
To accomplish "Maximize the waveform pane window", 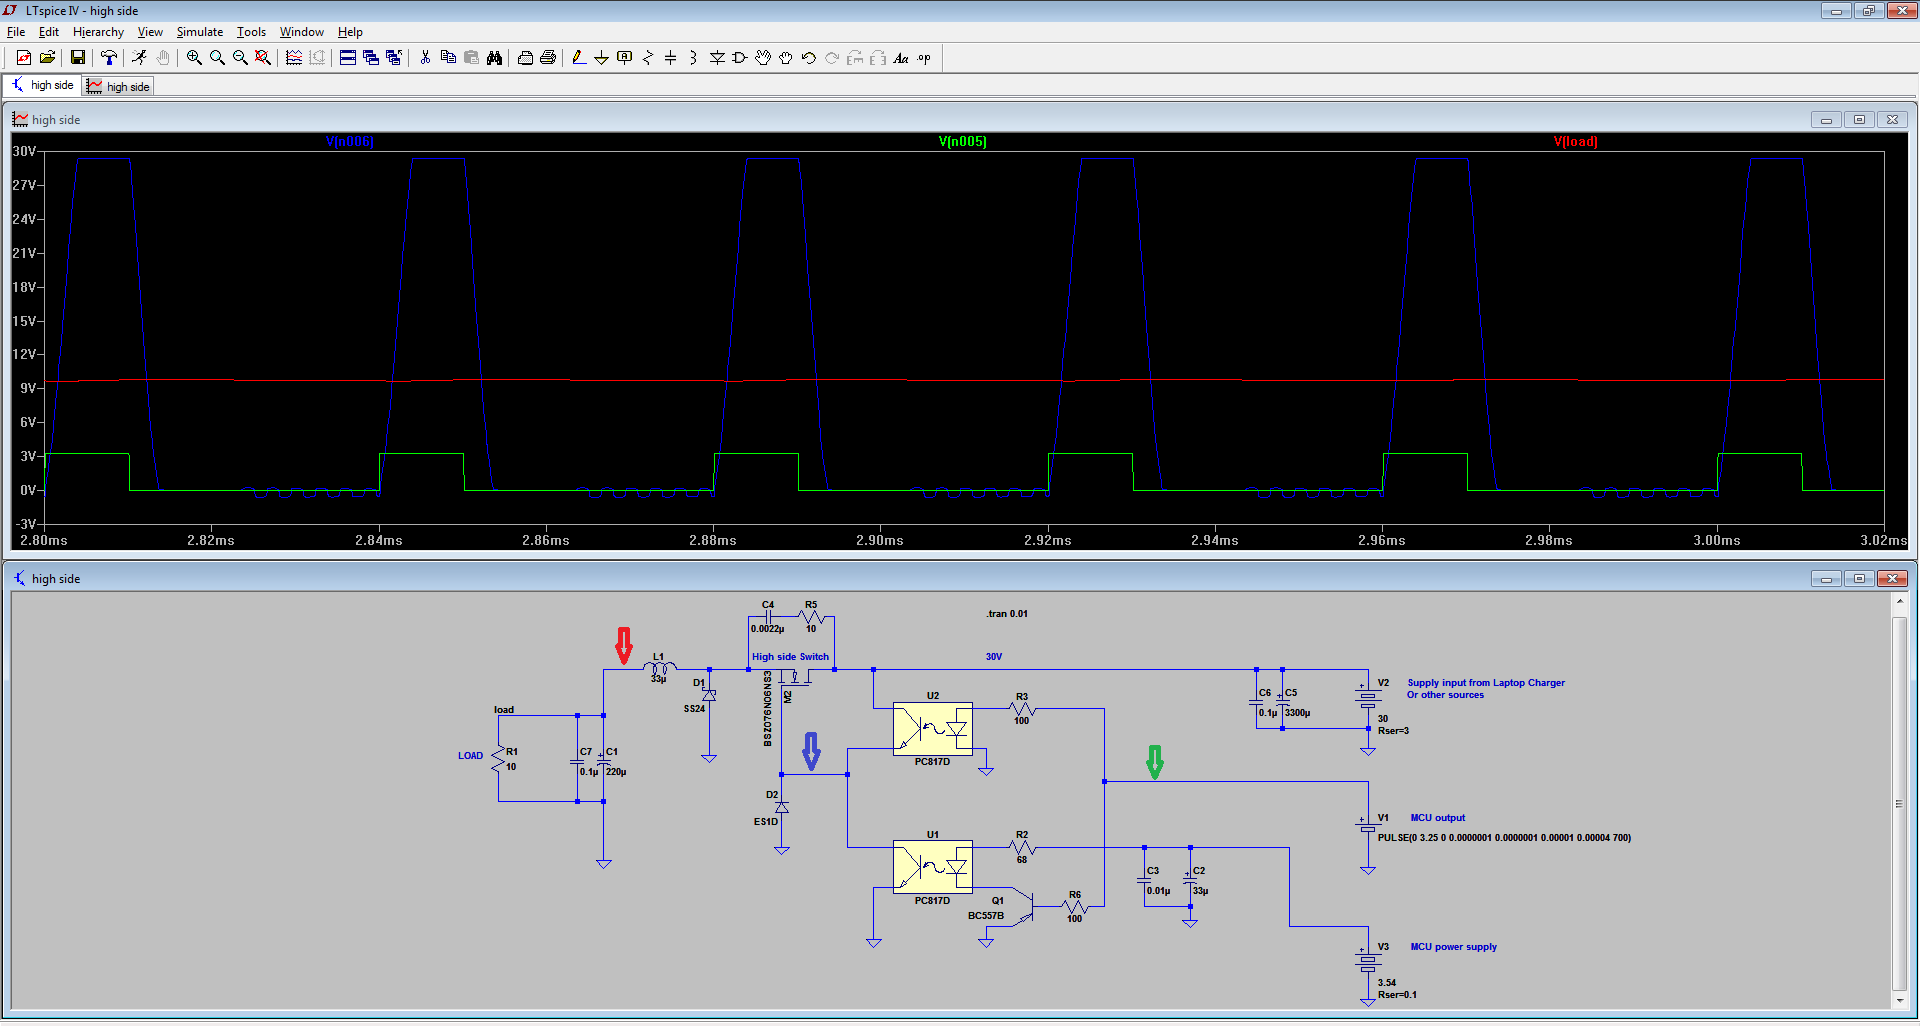I will click(1859, 119).
